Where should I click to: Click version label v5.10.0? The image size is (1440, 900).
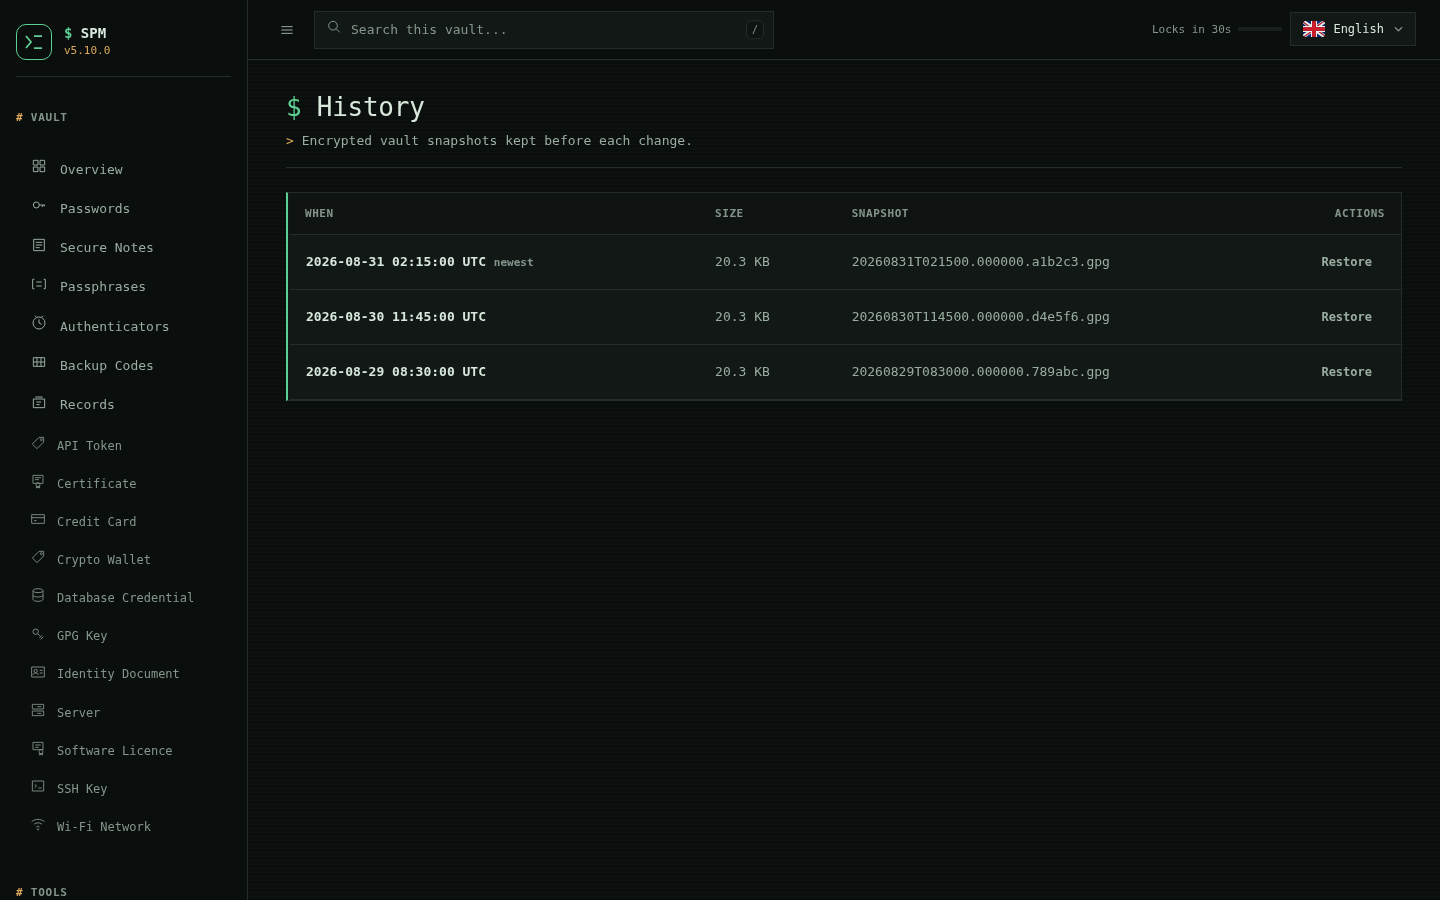(87, 50)
